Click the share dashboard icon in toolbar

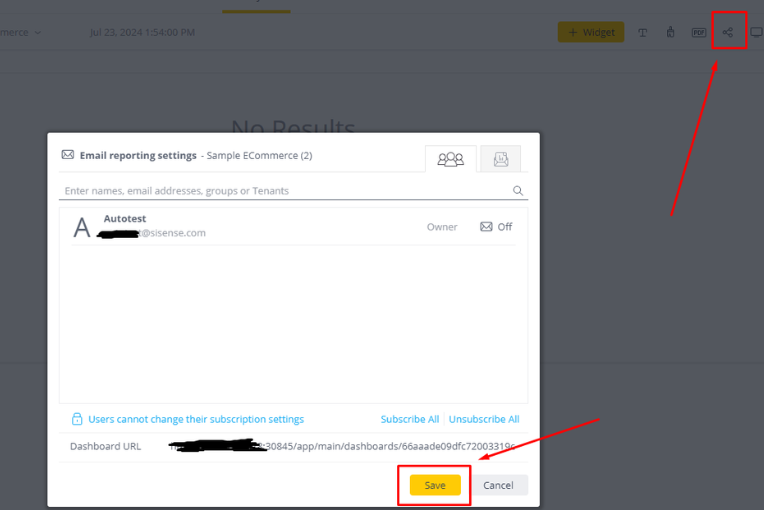(x=728, y=32)
